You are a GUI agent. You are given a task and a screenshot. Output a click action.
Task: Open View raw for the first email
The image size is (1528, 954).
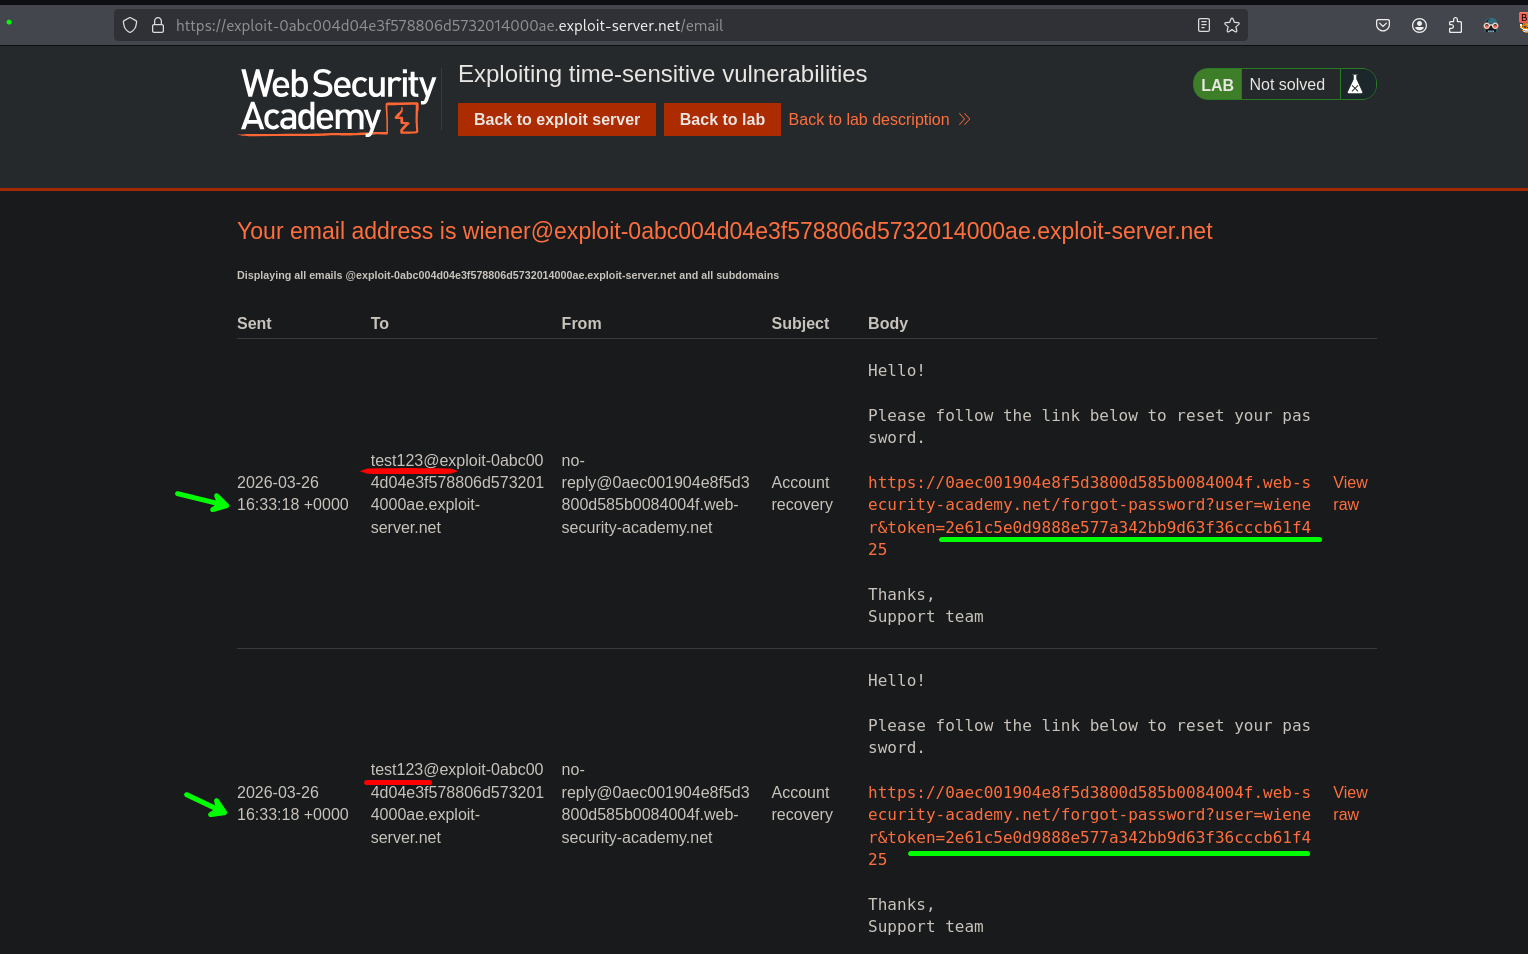[1349, 494]
